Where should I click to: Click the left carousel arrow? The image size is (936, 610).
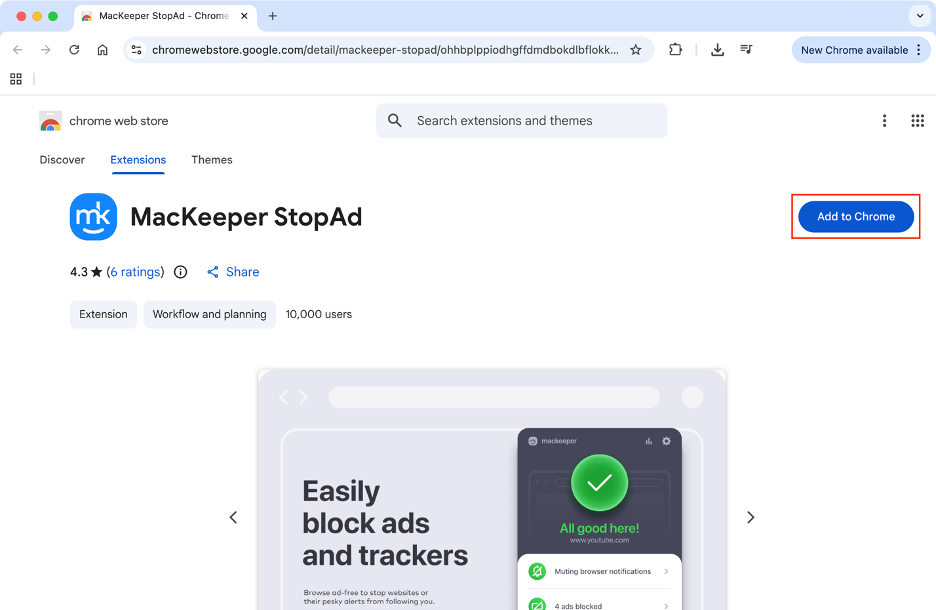[x=233, y=517]
